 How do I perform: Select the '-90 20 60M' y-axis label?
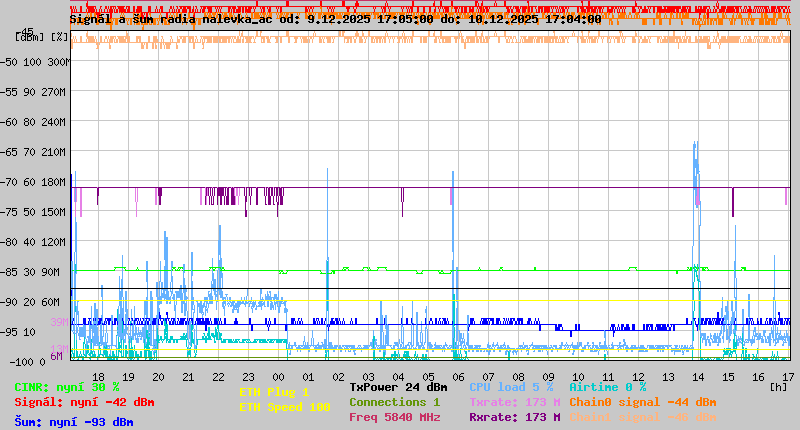click(x=30, y=302)
